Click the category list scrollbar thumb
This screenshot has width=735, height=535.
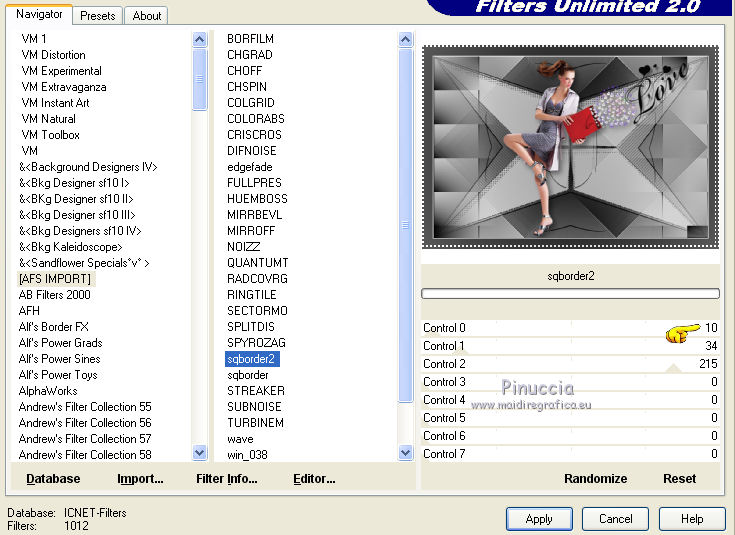(199, 79)
